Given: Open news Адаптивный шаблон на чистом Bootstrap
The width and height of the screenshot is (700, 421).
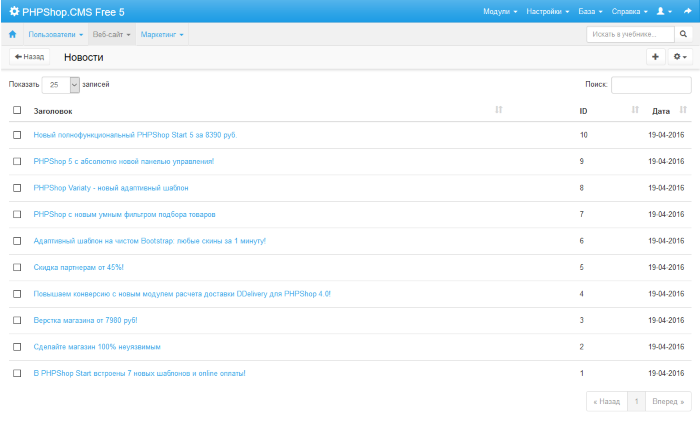Looking at the screenshot, I should coord(150,241).
